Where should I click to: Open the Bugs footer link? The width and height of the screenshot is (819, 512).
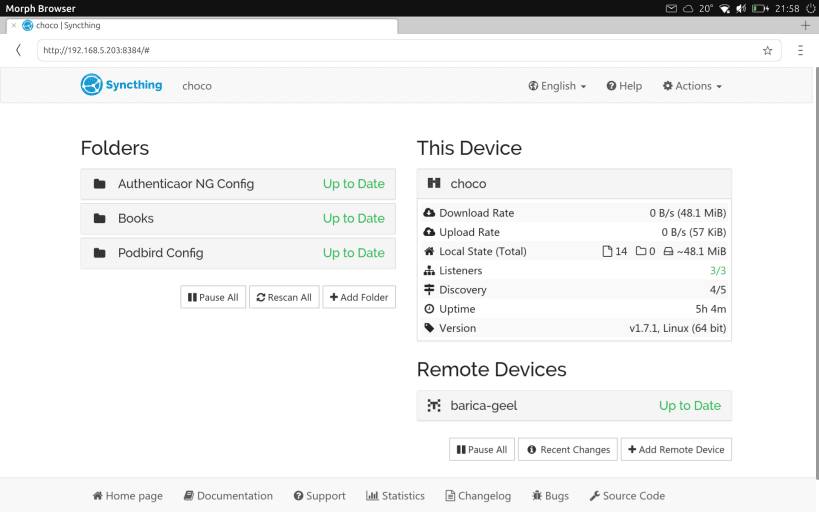tap(551, 495)
